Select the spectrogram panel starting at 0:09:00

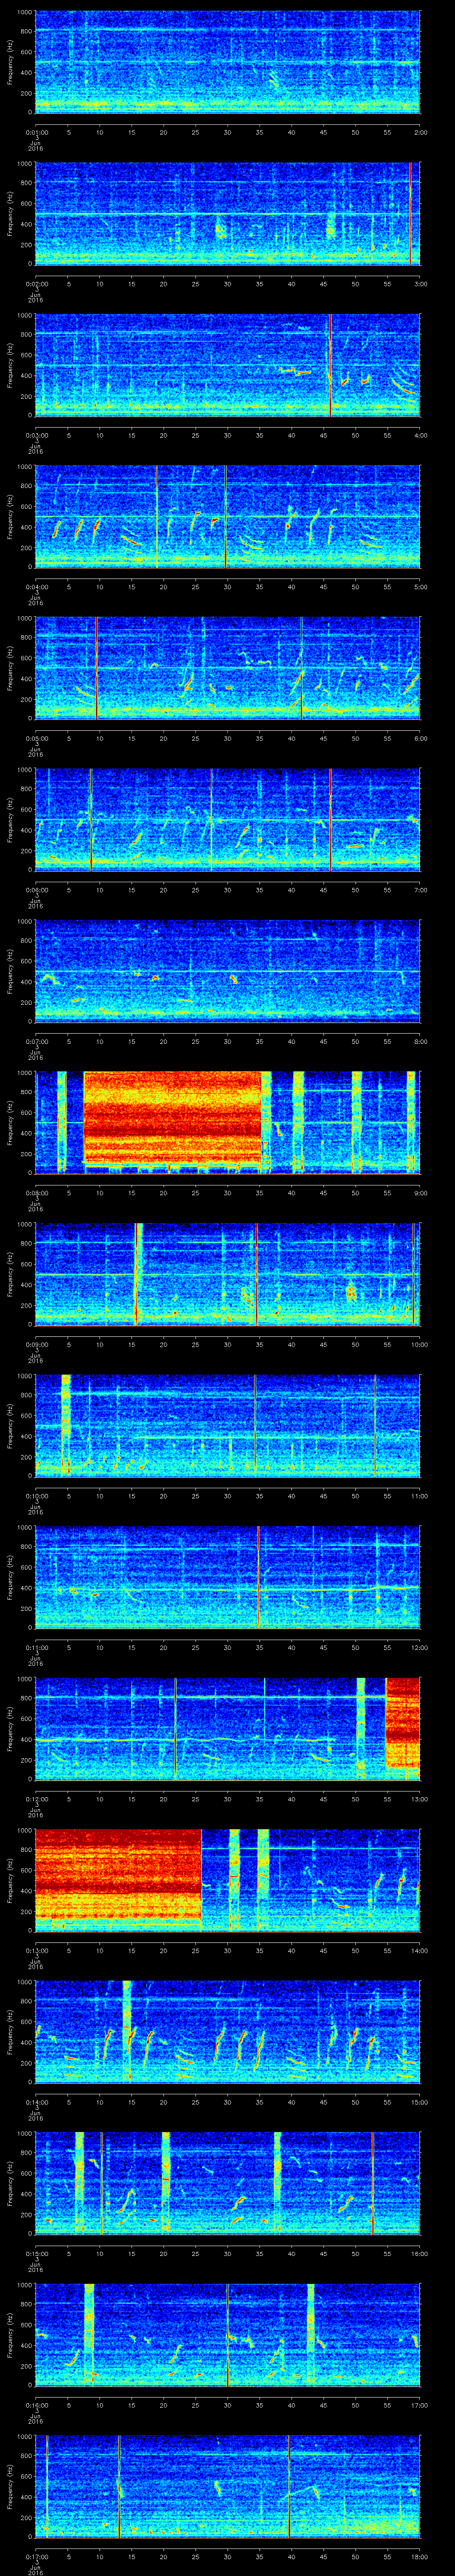coord(228,1274)
